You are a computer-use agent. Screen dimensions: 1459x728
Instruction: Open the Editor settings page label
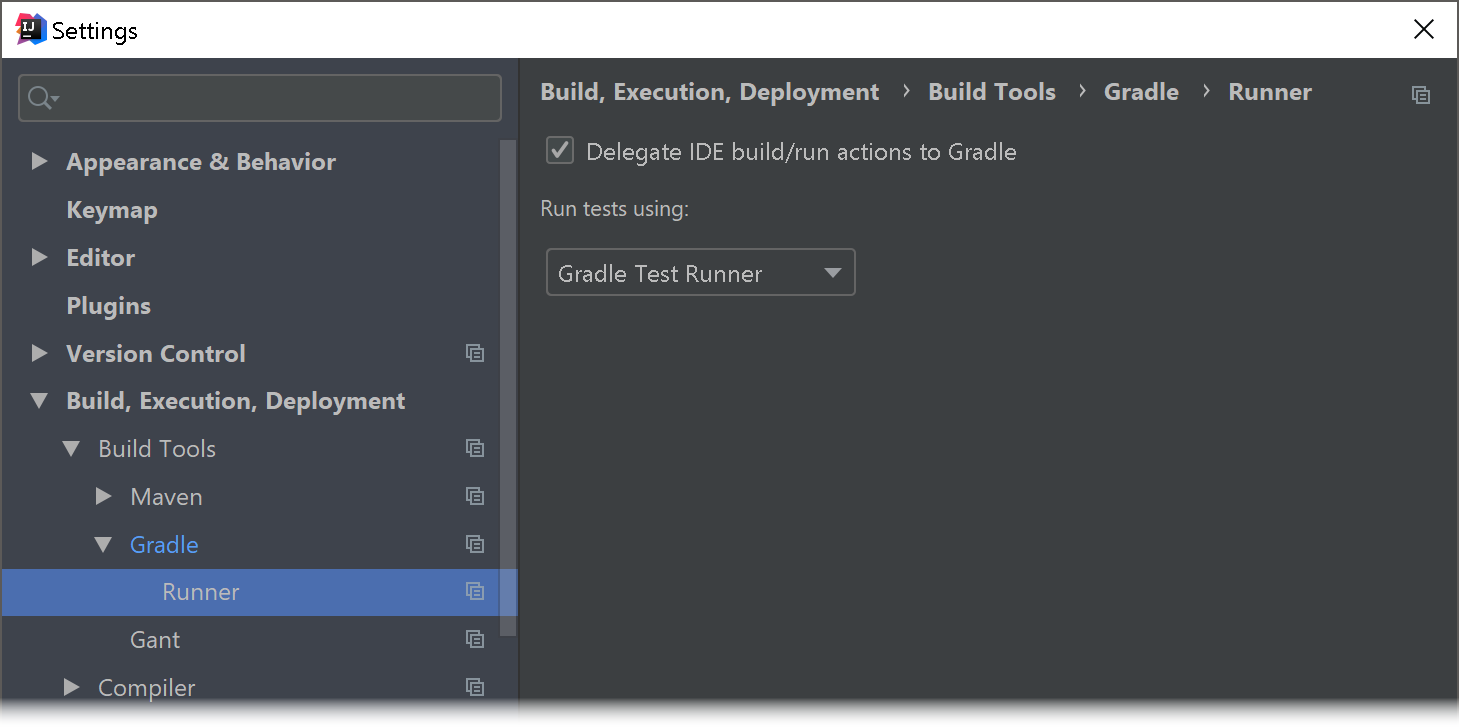[x=100, y=258]
